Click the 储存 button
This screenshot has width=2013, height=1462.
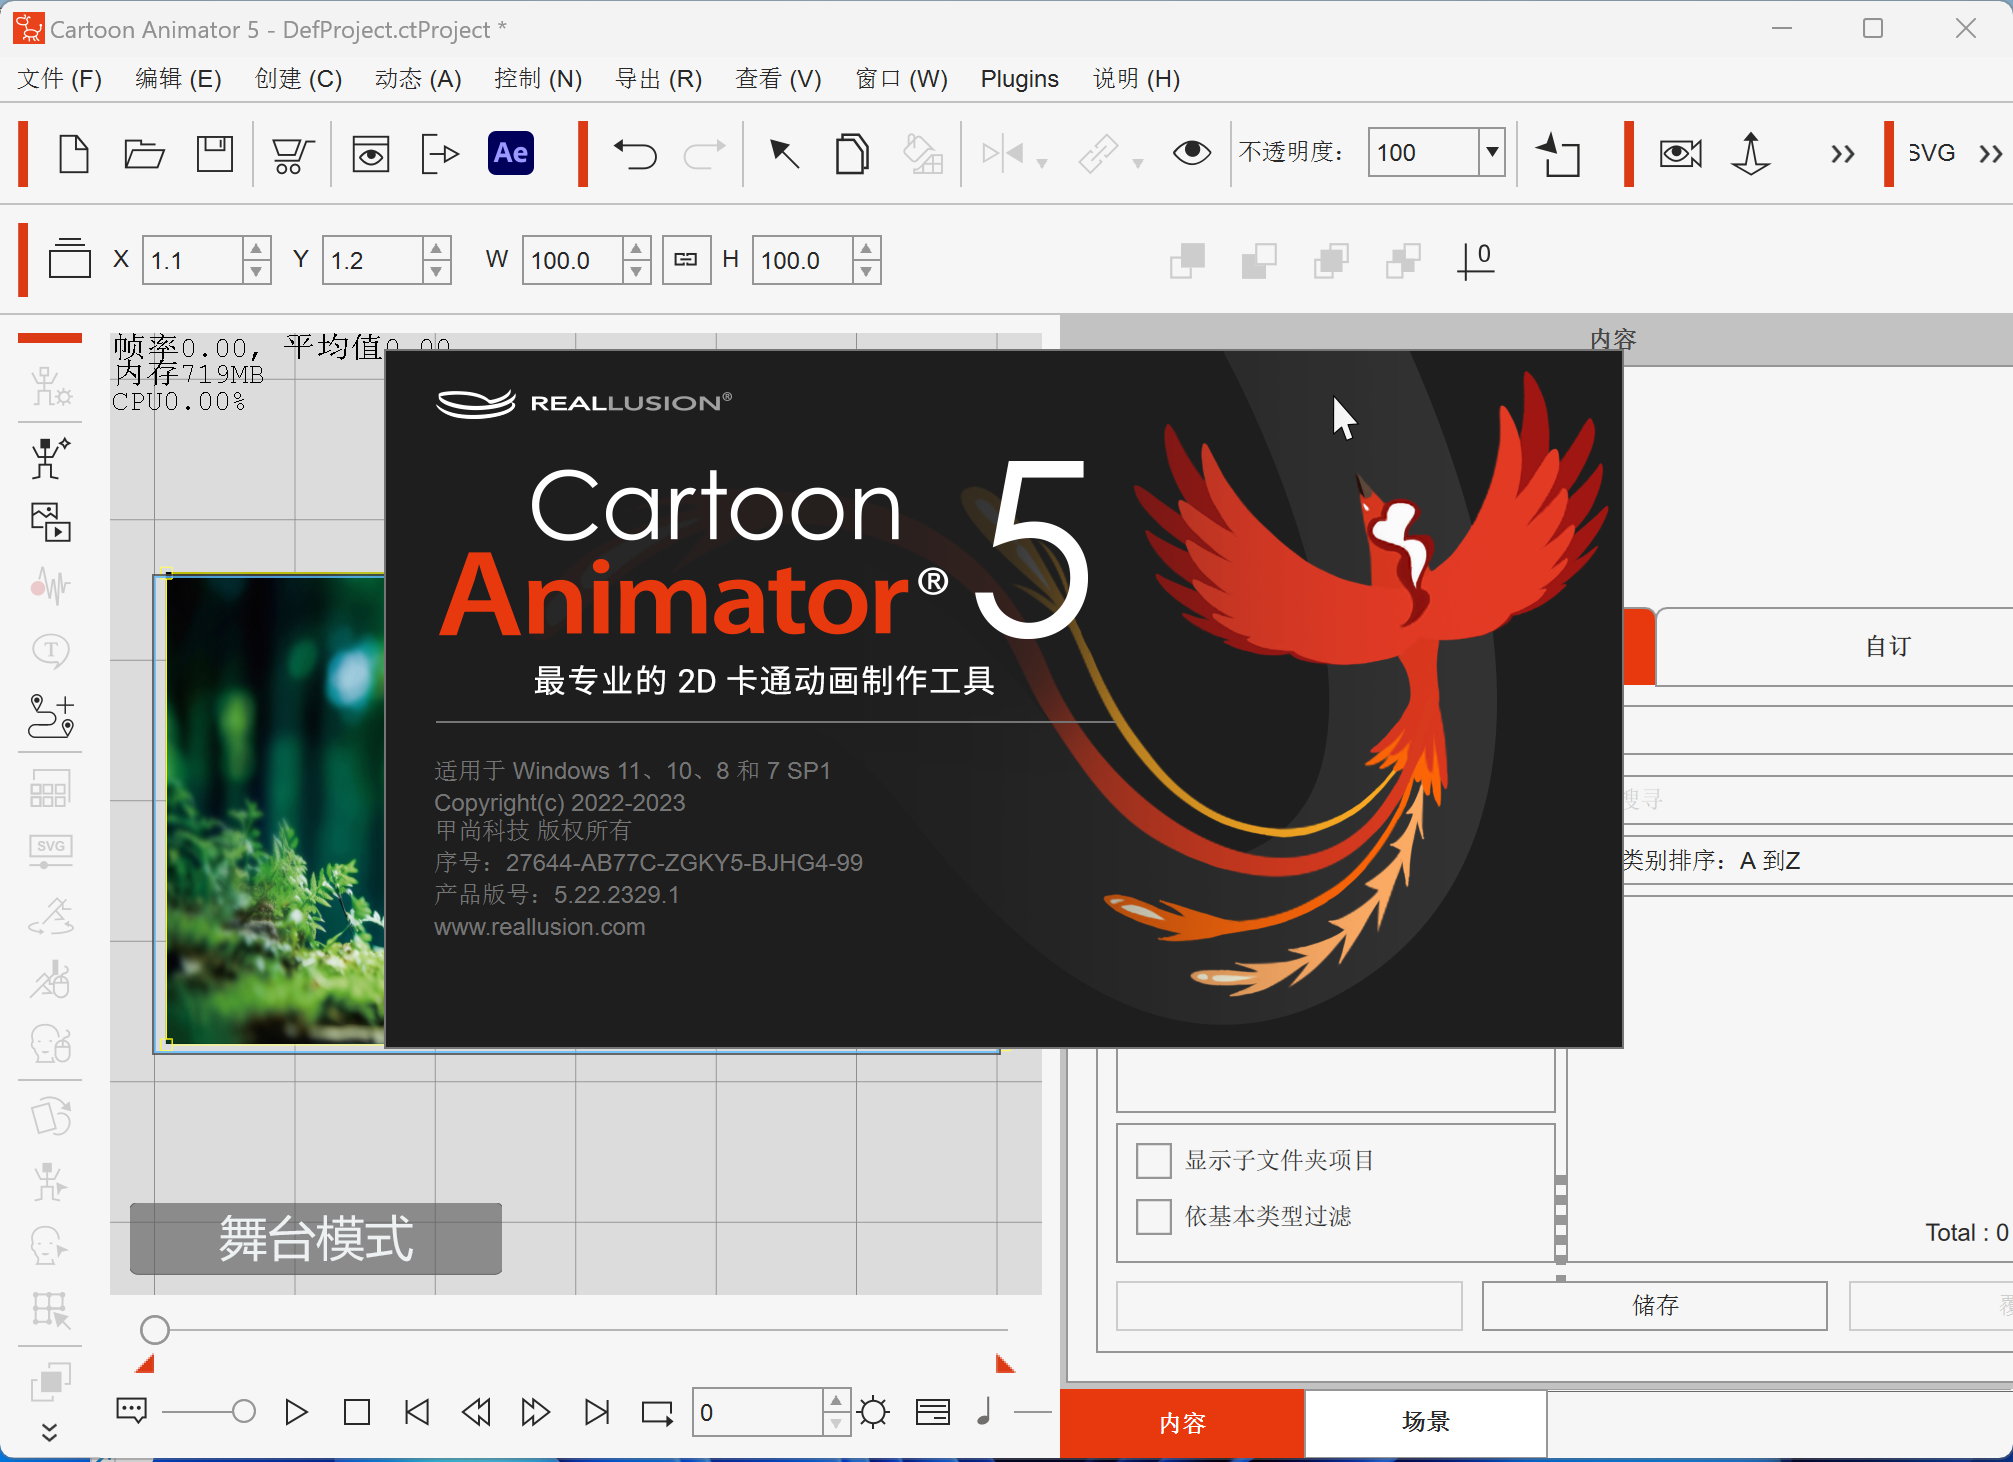tap(1654, 1305)
